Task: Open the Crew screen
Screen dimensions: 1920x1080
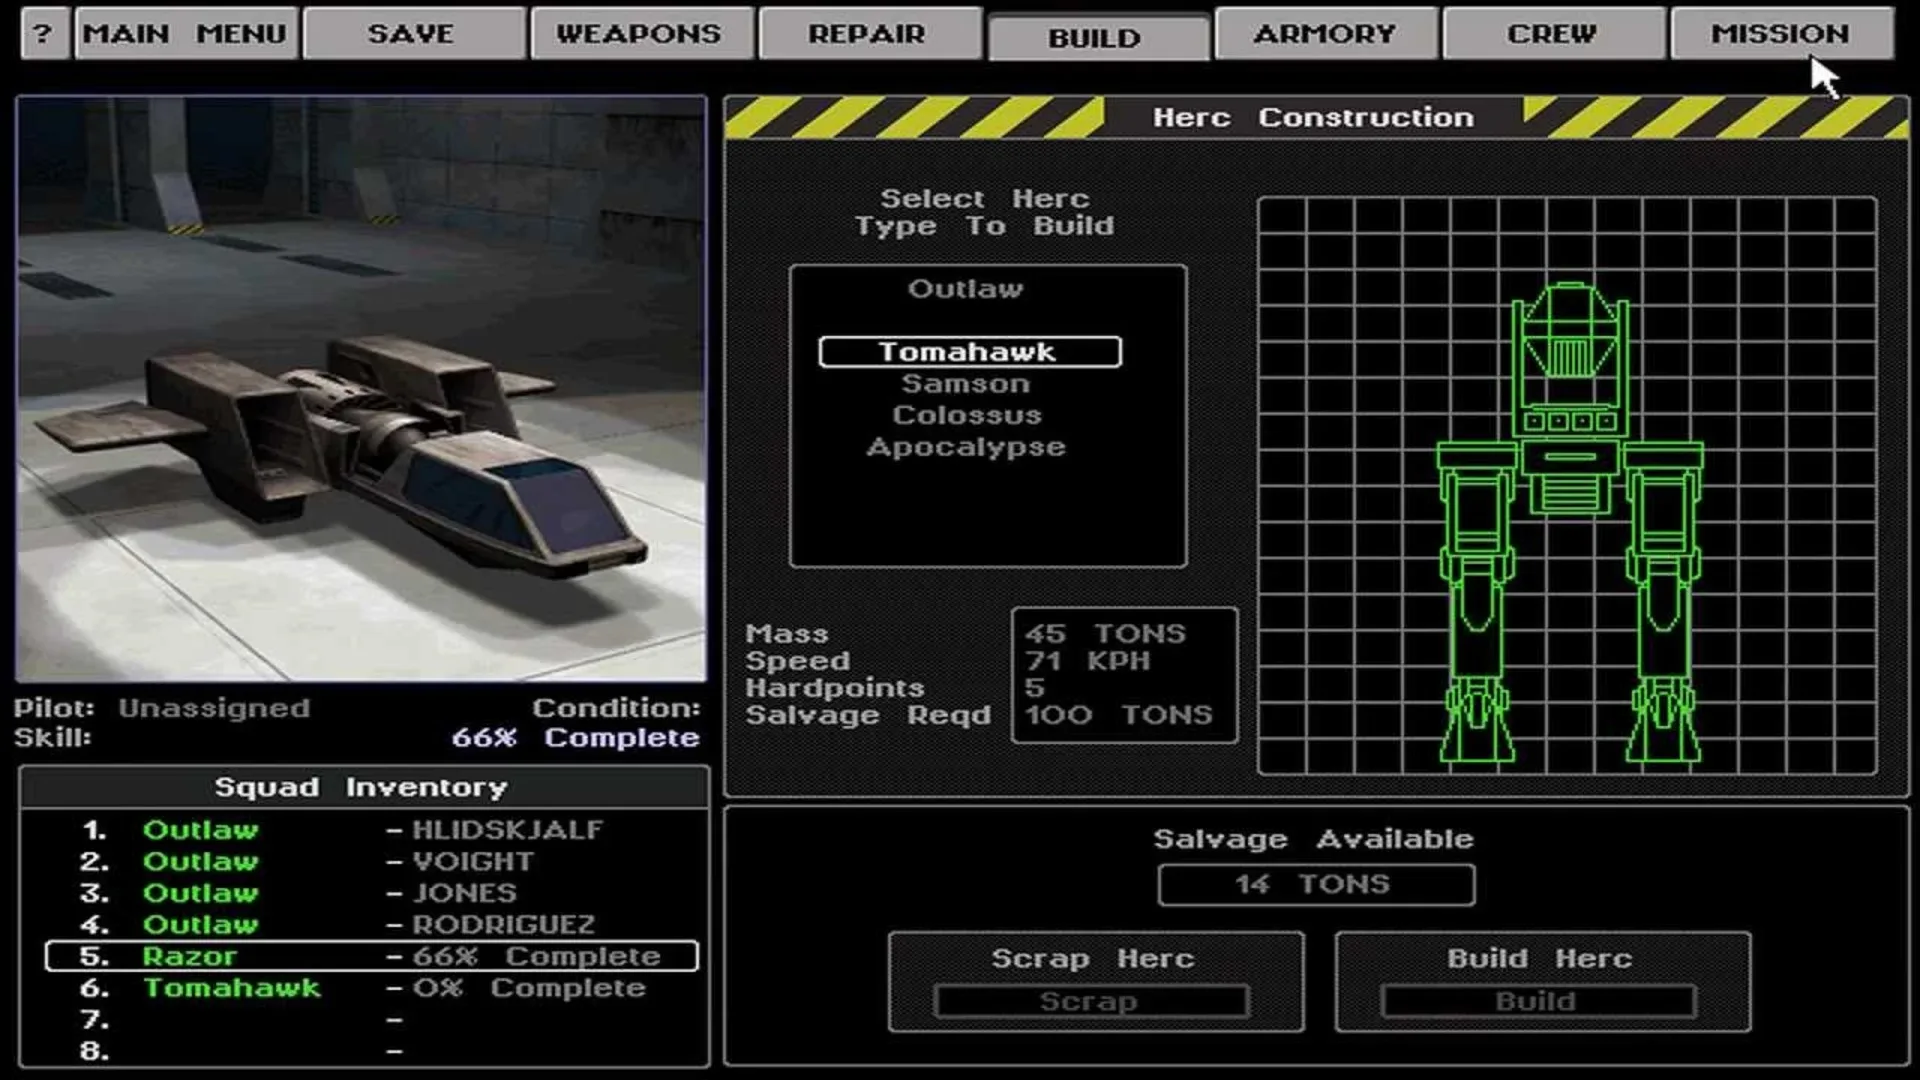Action: tap(1552, 34)
